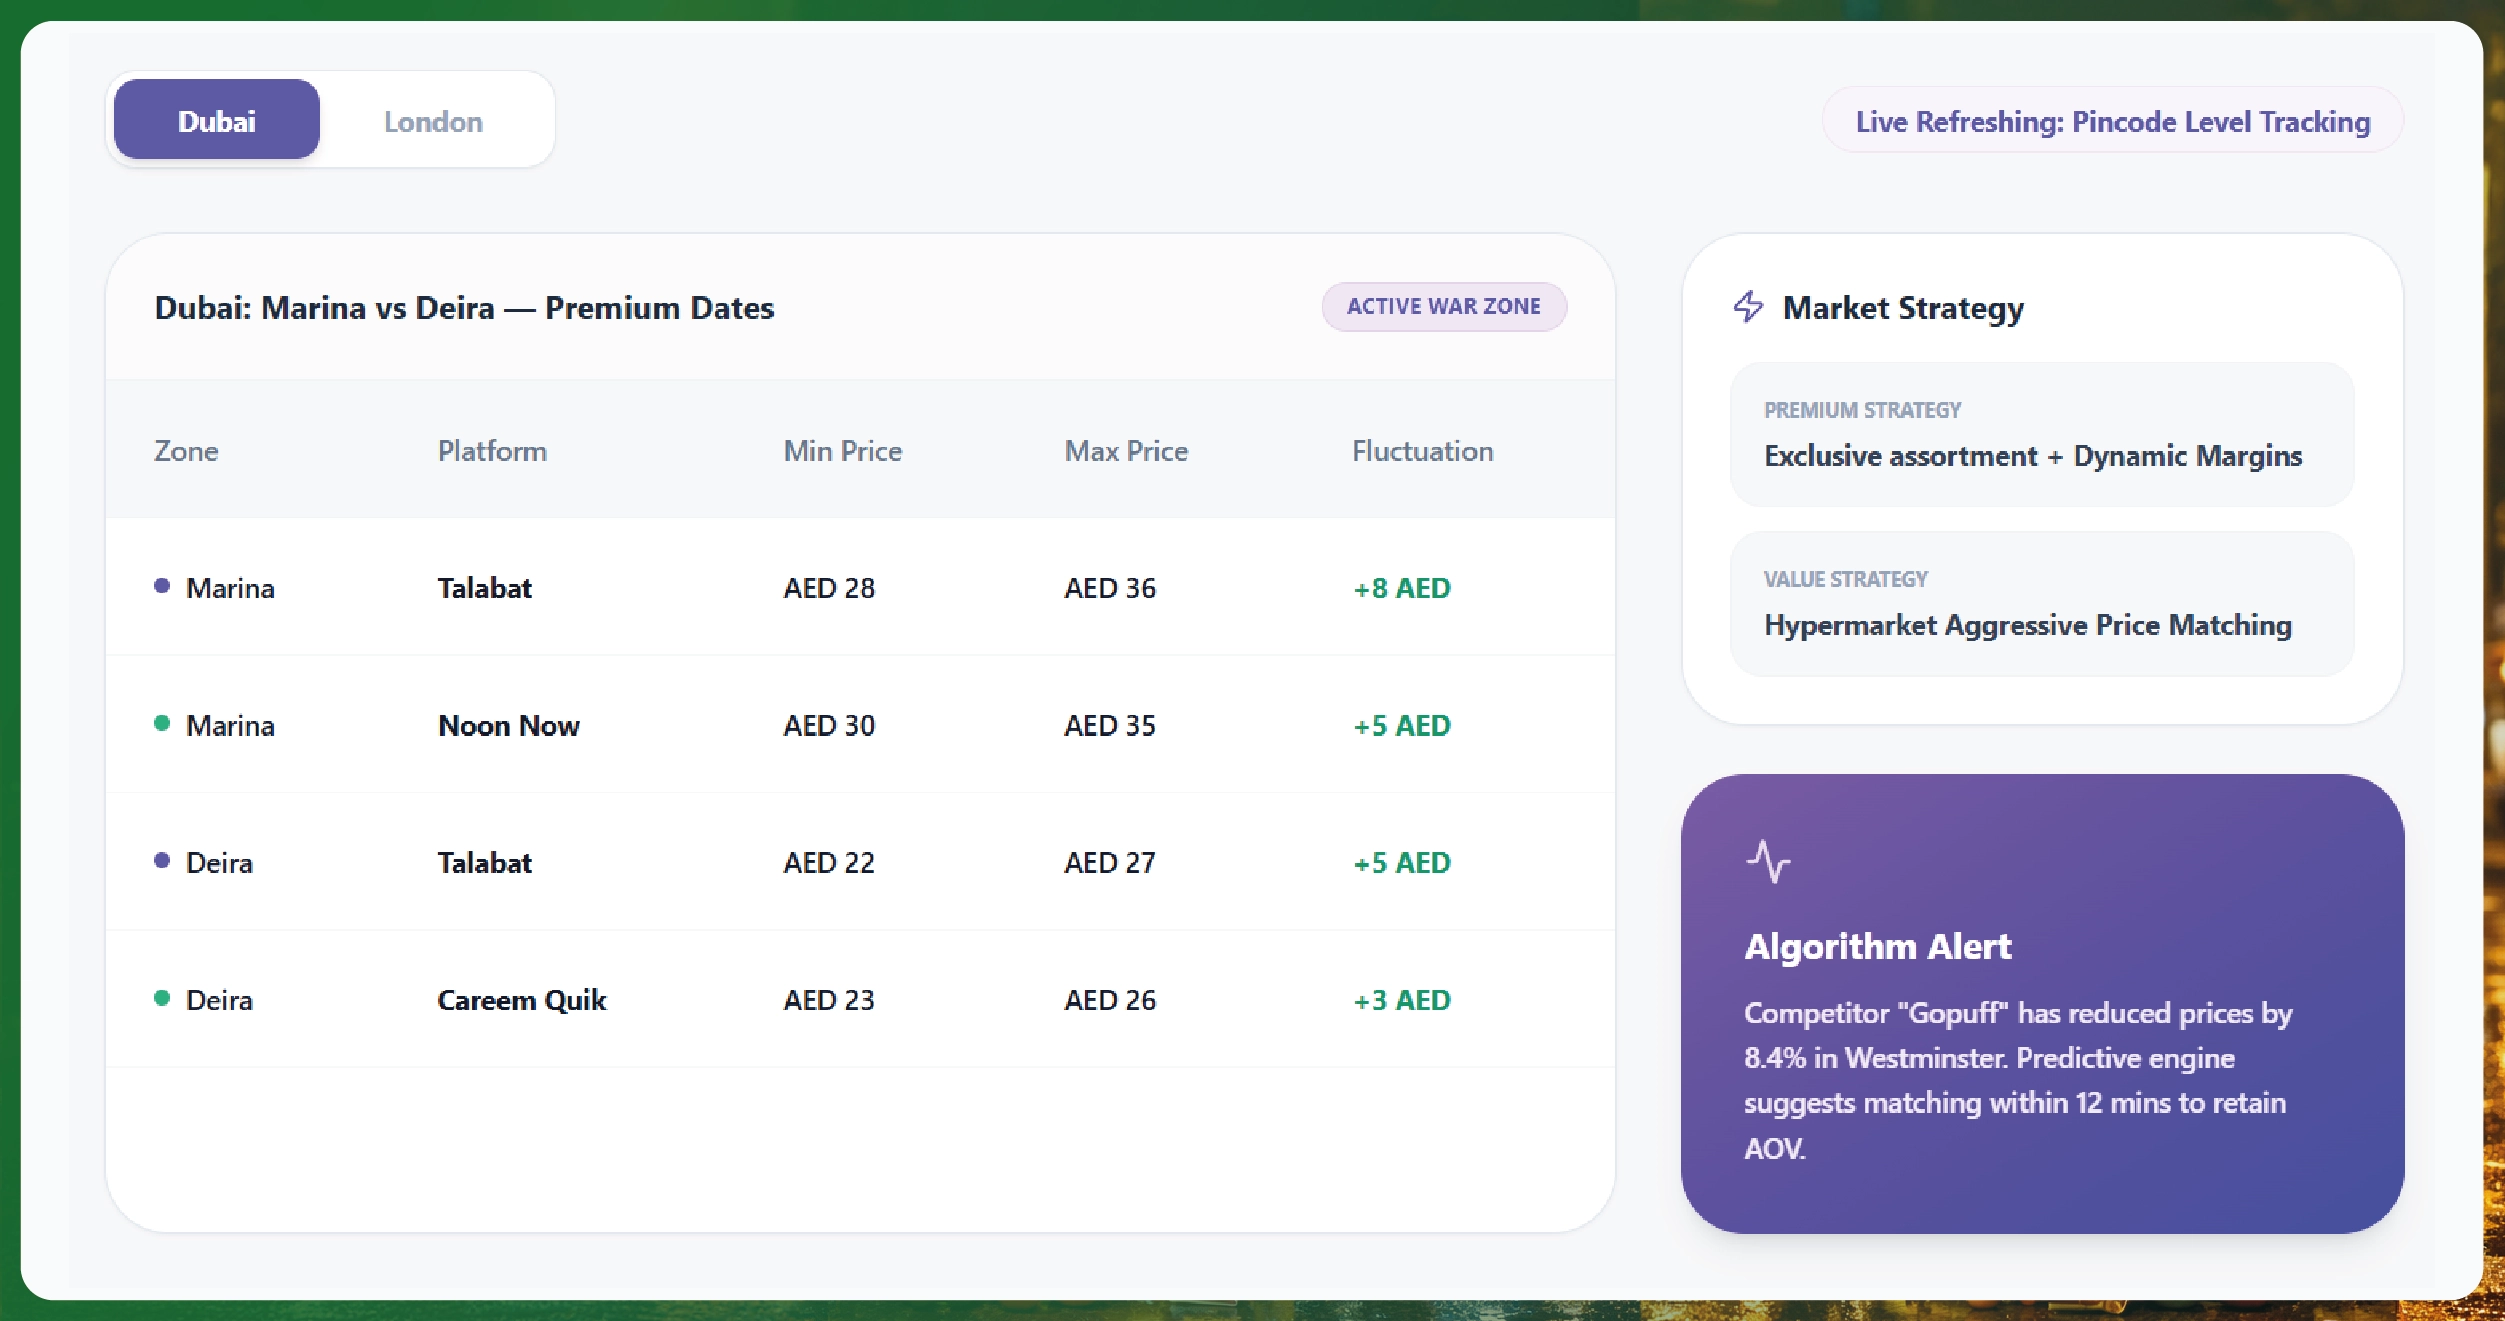Click the table title Dubai: Marina vs Deira

463,308
